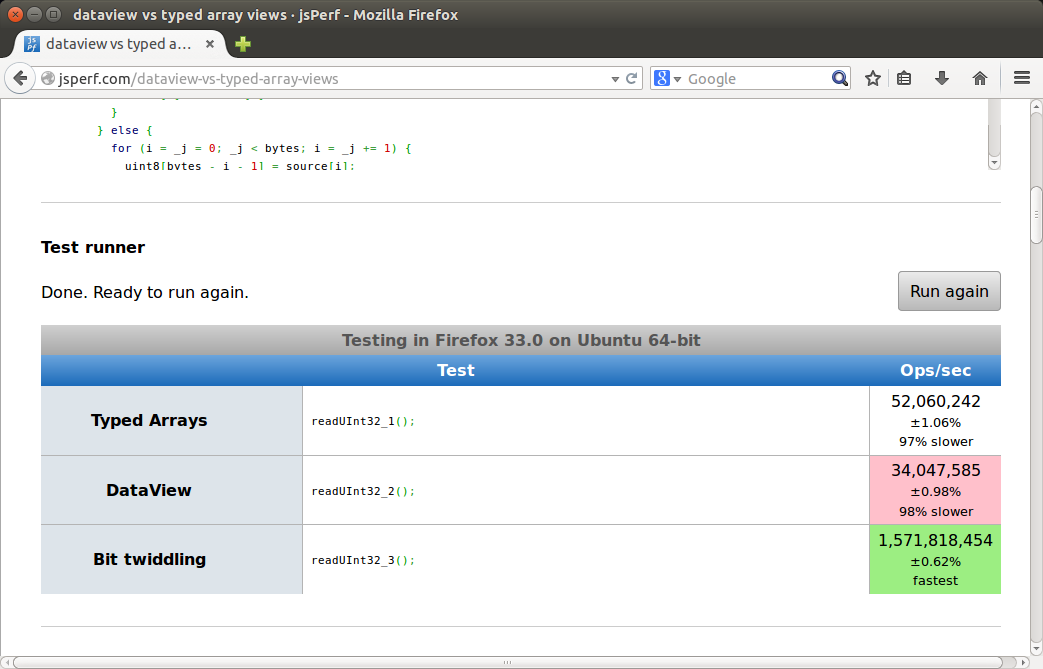The height and width of the screenshot is (669, 1043).
Task: Go to Firefox home page icon
Action: (x=980, y=78)
